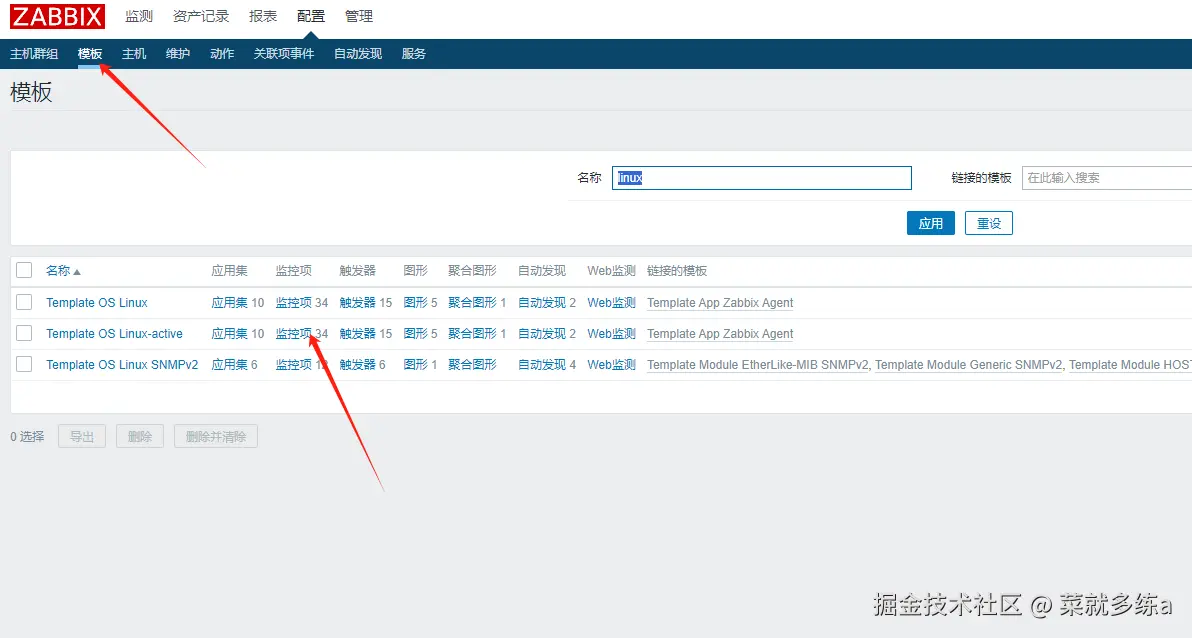
Task: Click the 应用 filter button
Action: click(930, 224)
